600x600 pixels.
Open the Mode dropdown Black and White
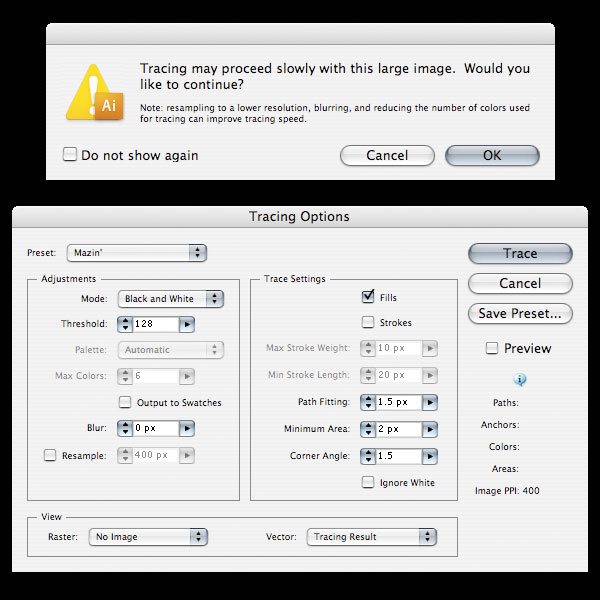coord(171,299)
